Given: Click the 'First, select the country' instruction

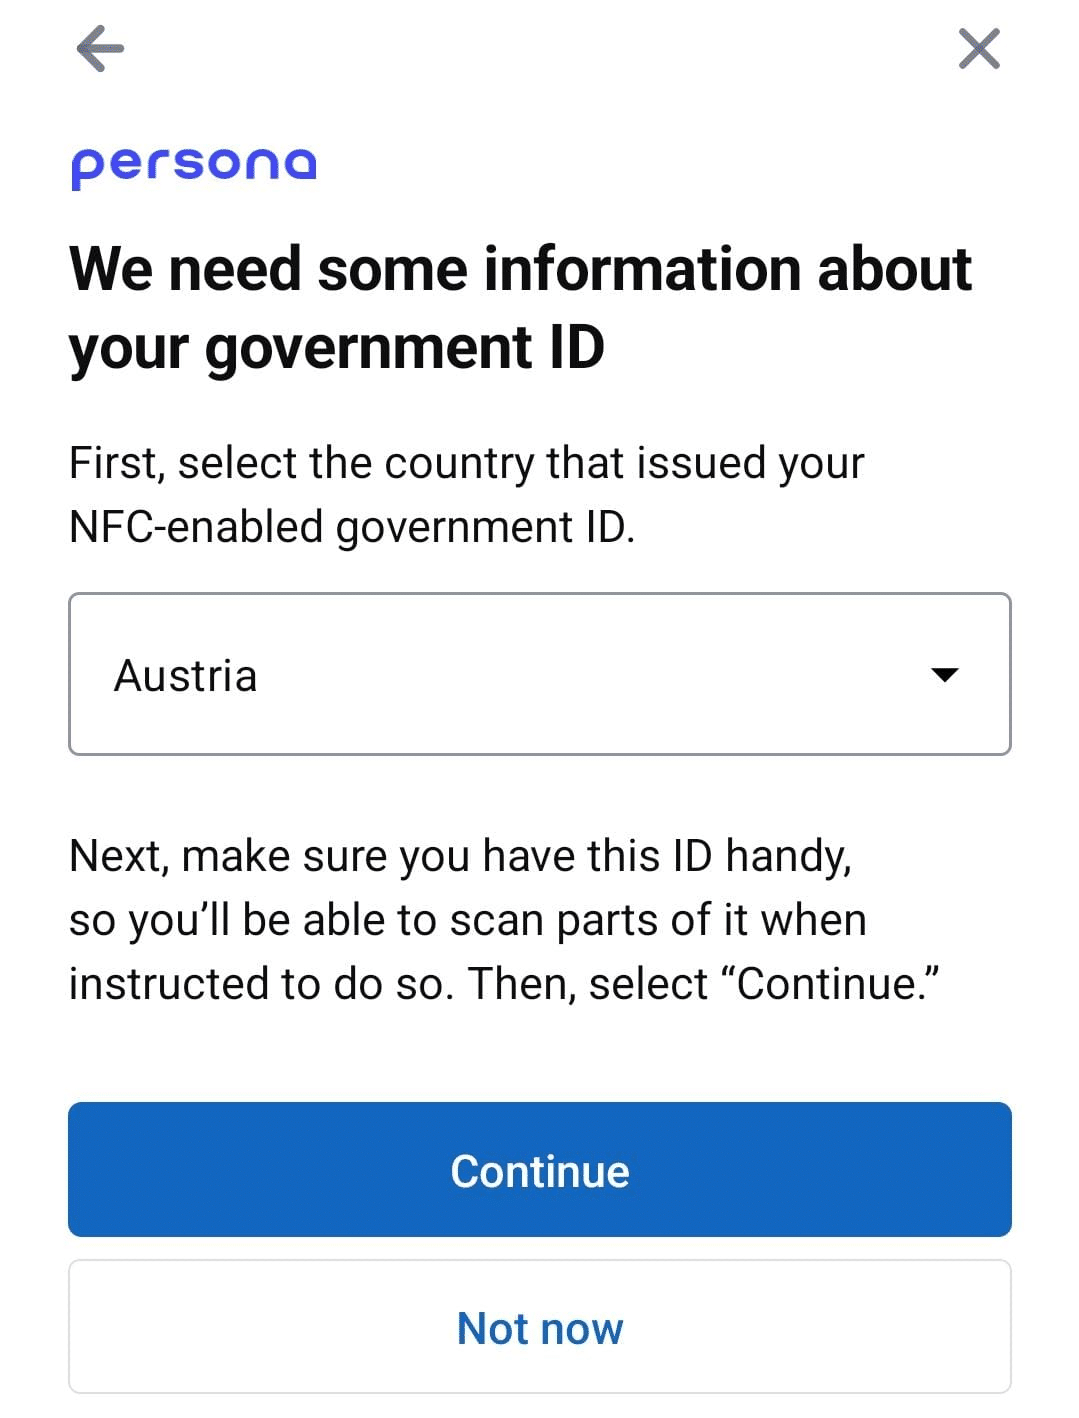Looking at the screenshot, I should 466,463.
